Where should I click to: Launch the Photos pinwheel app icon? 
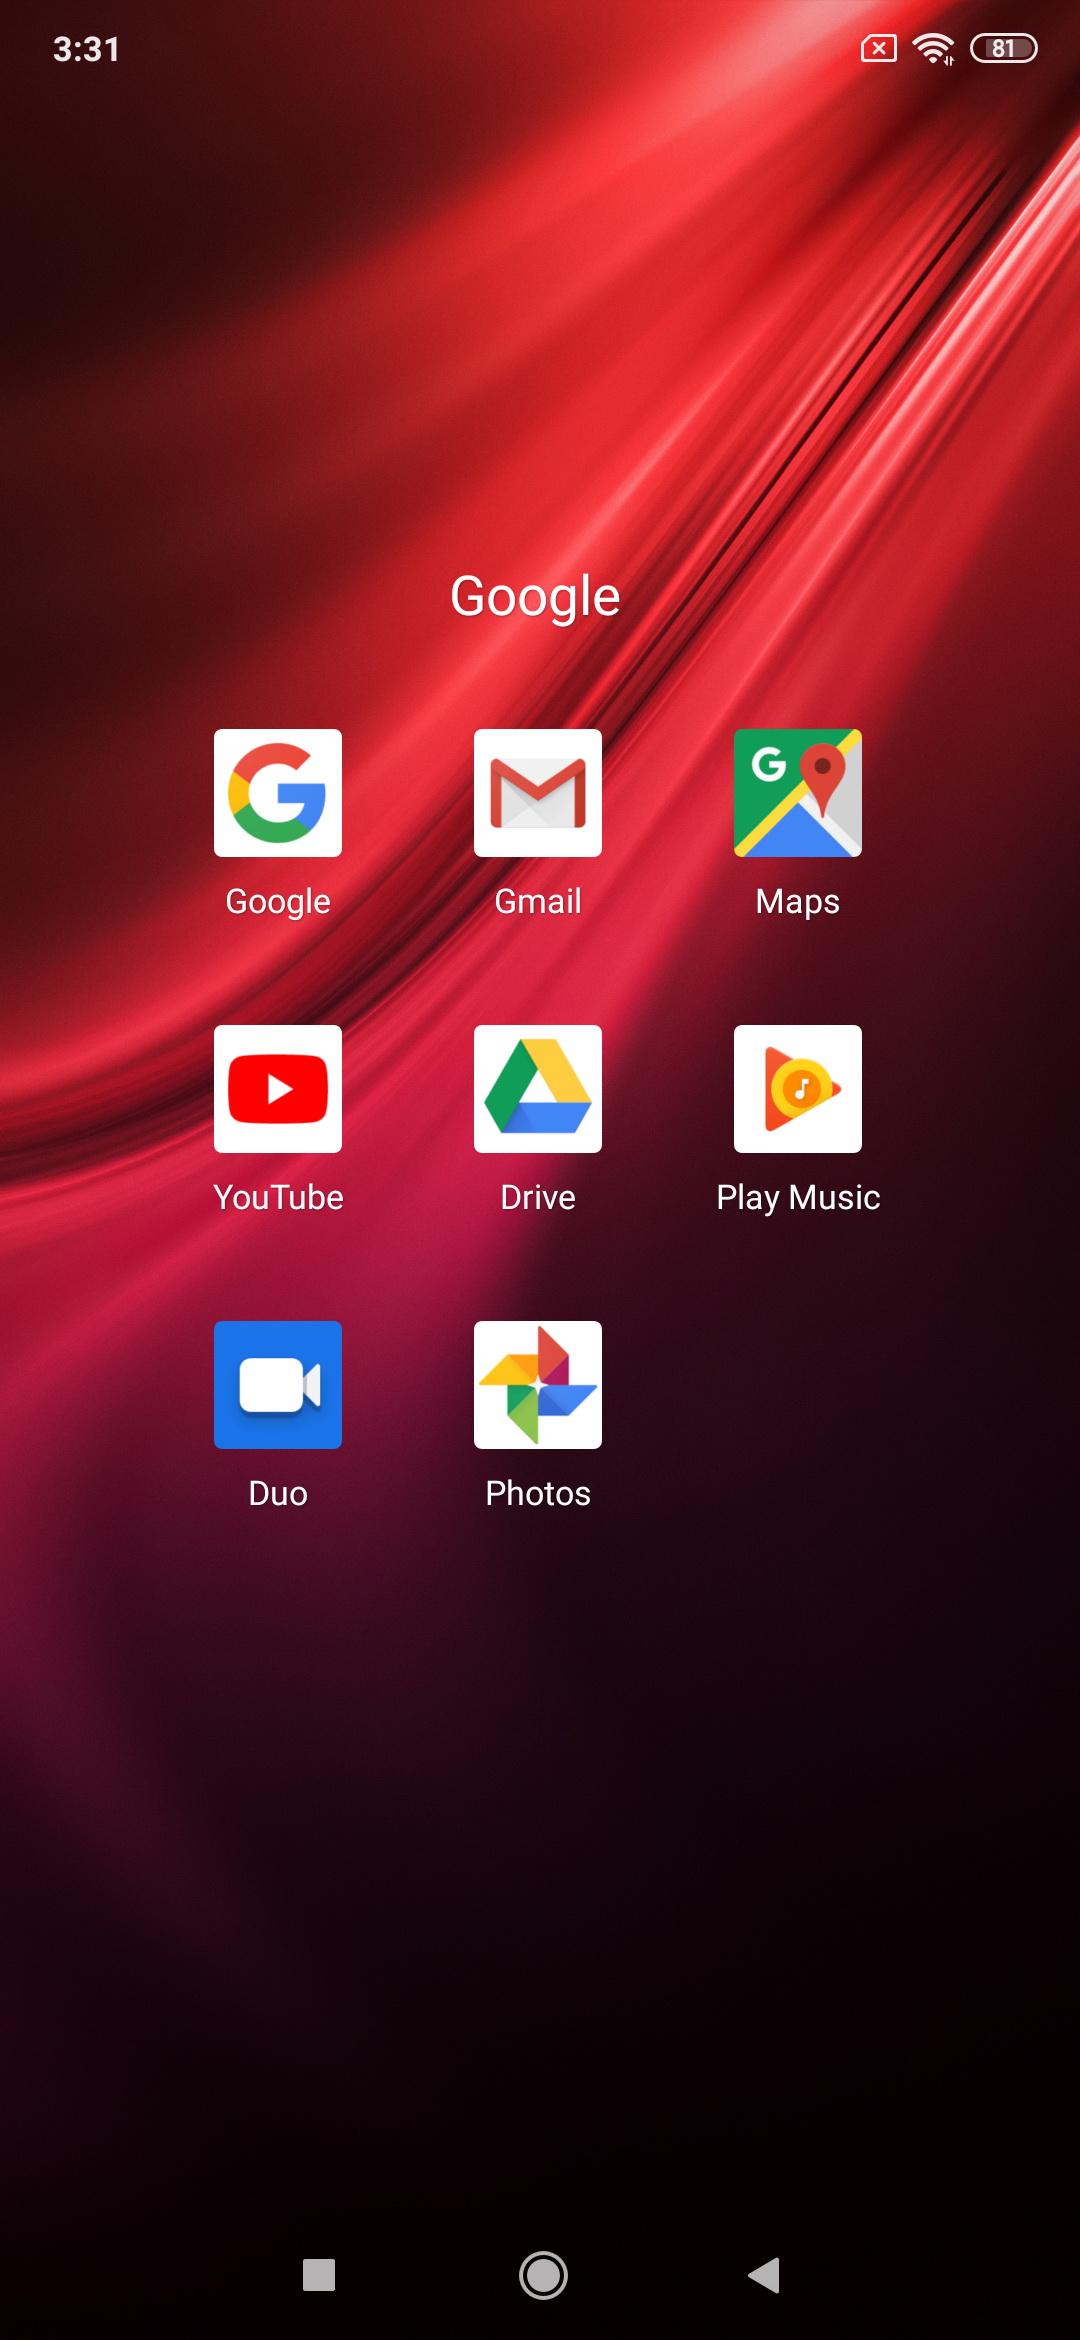[x=538, y=1385]
